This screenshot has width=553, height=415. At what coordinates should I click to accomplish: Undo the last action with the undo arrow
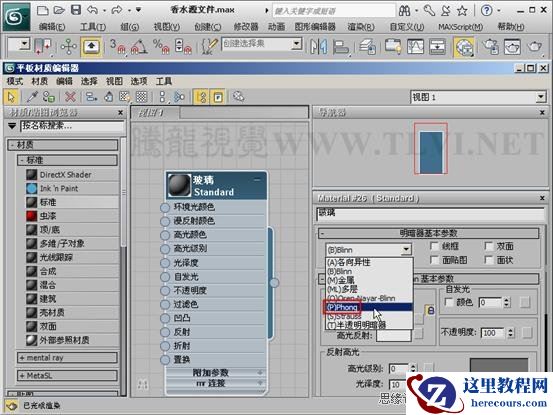click(92, 10)
